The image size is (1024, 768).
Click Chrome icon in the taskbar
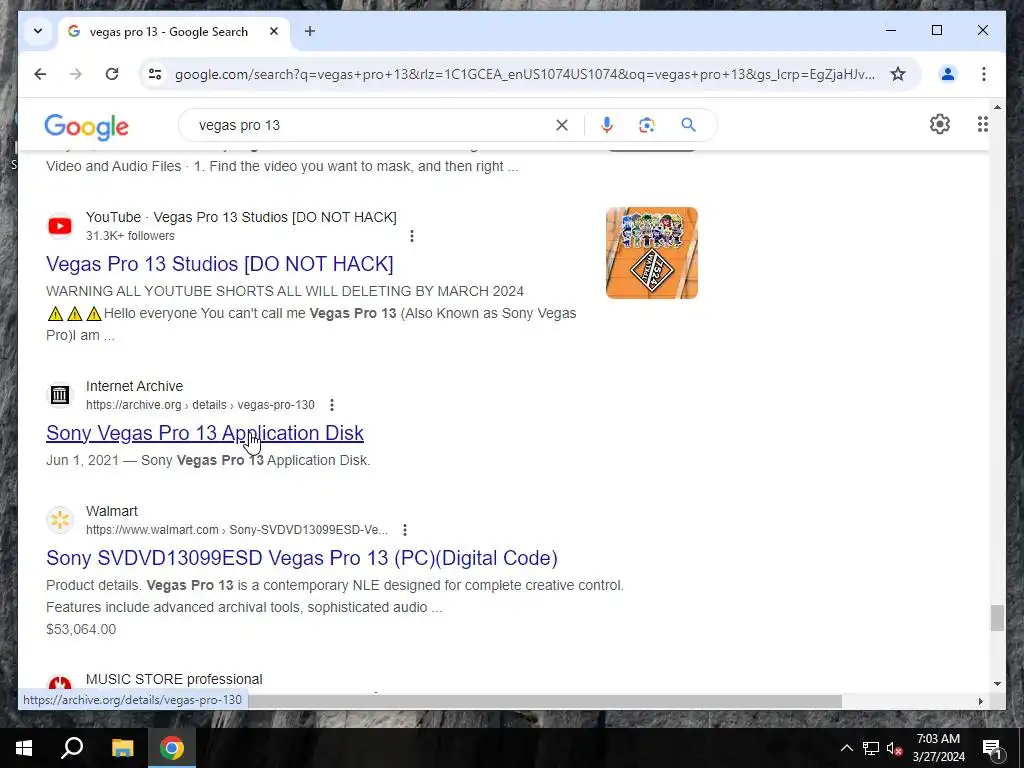(172, 748)
